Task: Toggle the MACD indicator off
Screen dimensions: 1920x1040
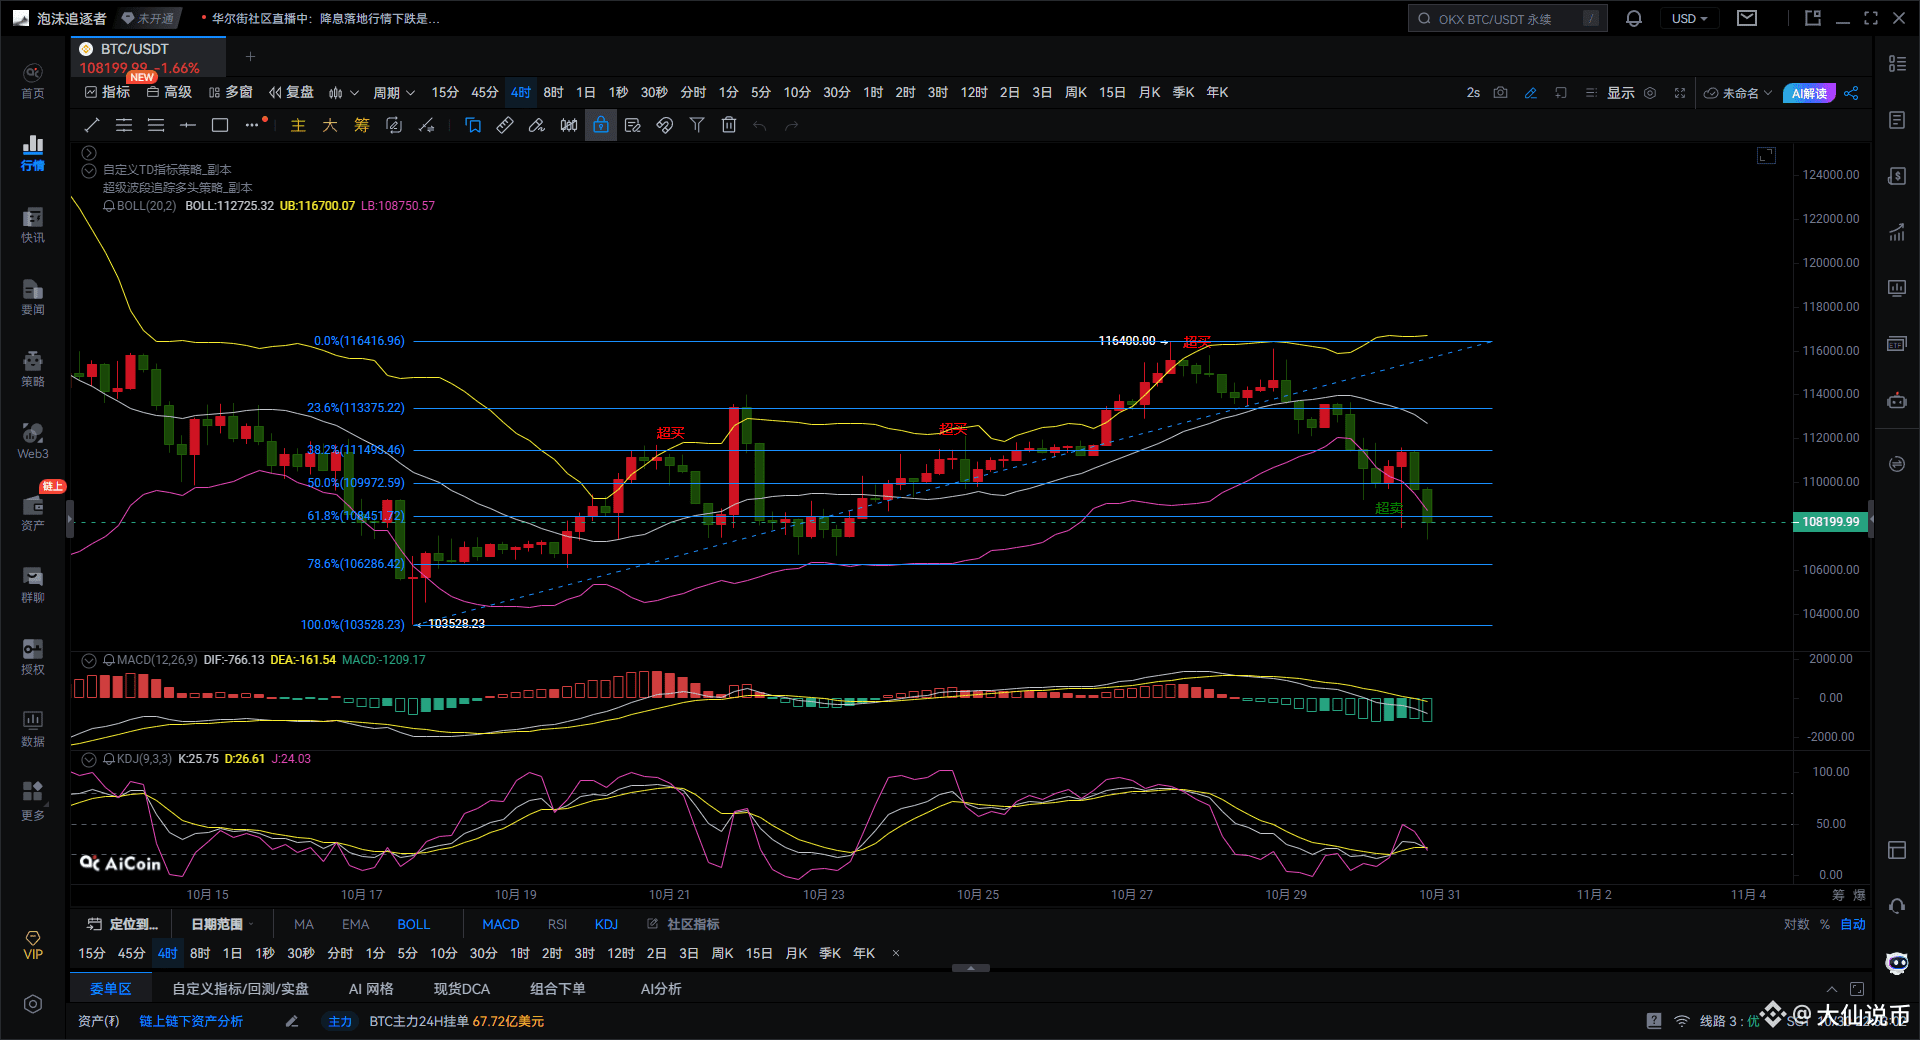Action: (x=500, y=924)
